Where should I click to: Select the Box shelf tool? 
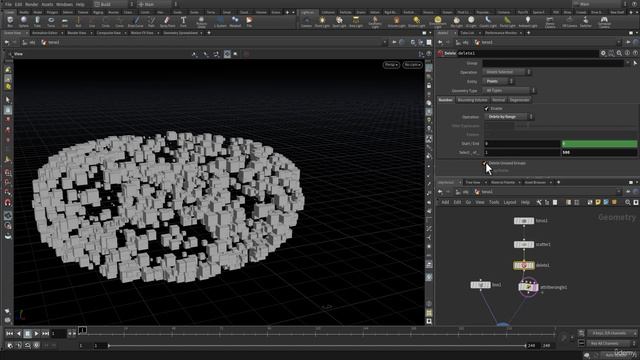[10, 22]
